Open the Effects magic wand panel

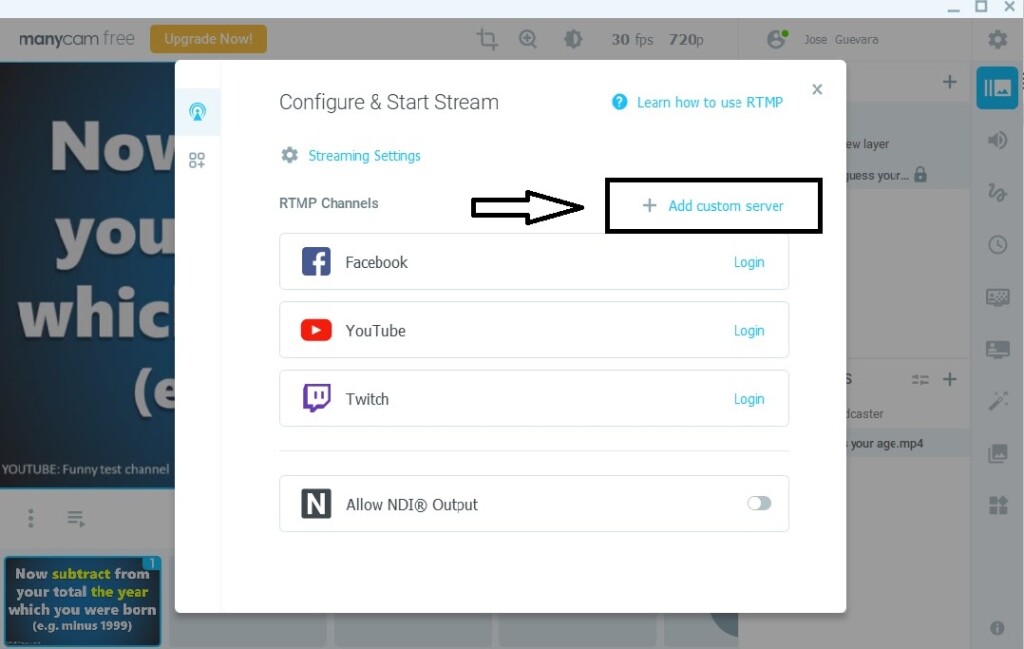pos(997,400)
